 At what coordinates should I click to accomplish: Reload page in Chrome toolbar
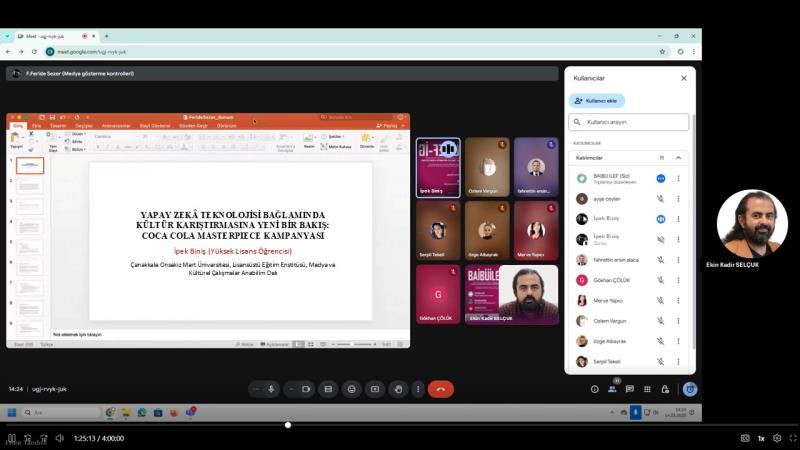[x=34, y=52]
